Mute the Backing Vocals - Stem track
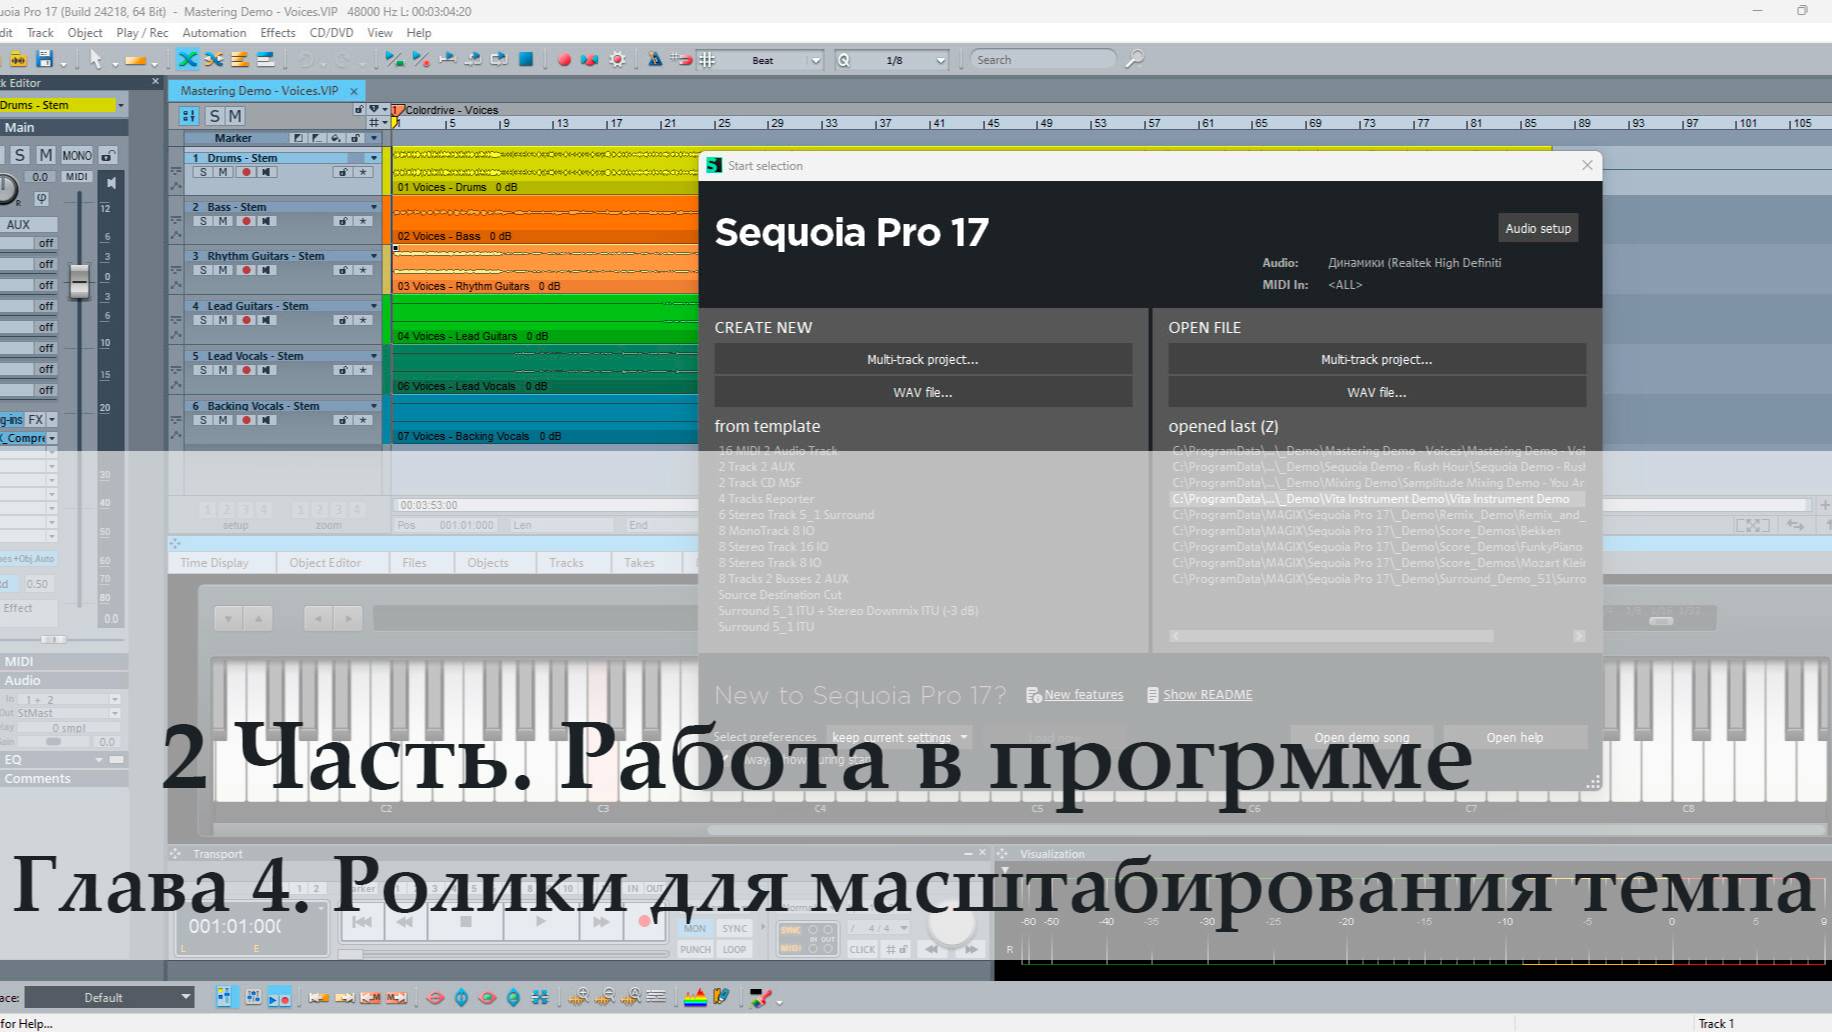This screenshot has height=1032, width=1832. click(x=223, y=420)
